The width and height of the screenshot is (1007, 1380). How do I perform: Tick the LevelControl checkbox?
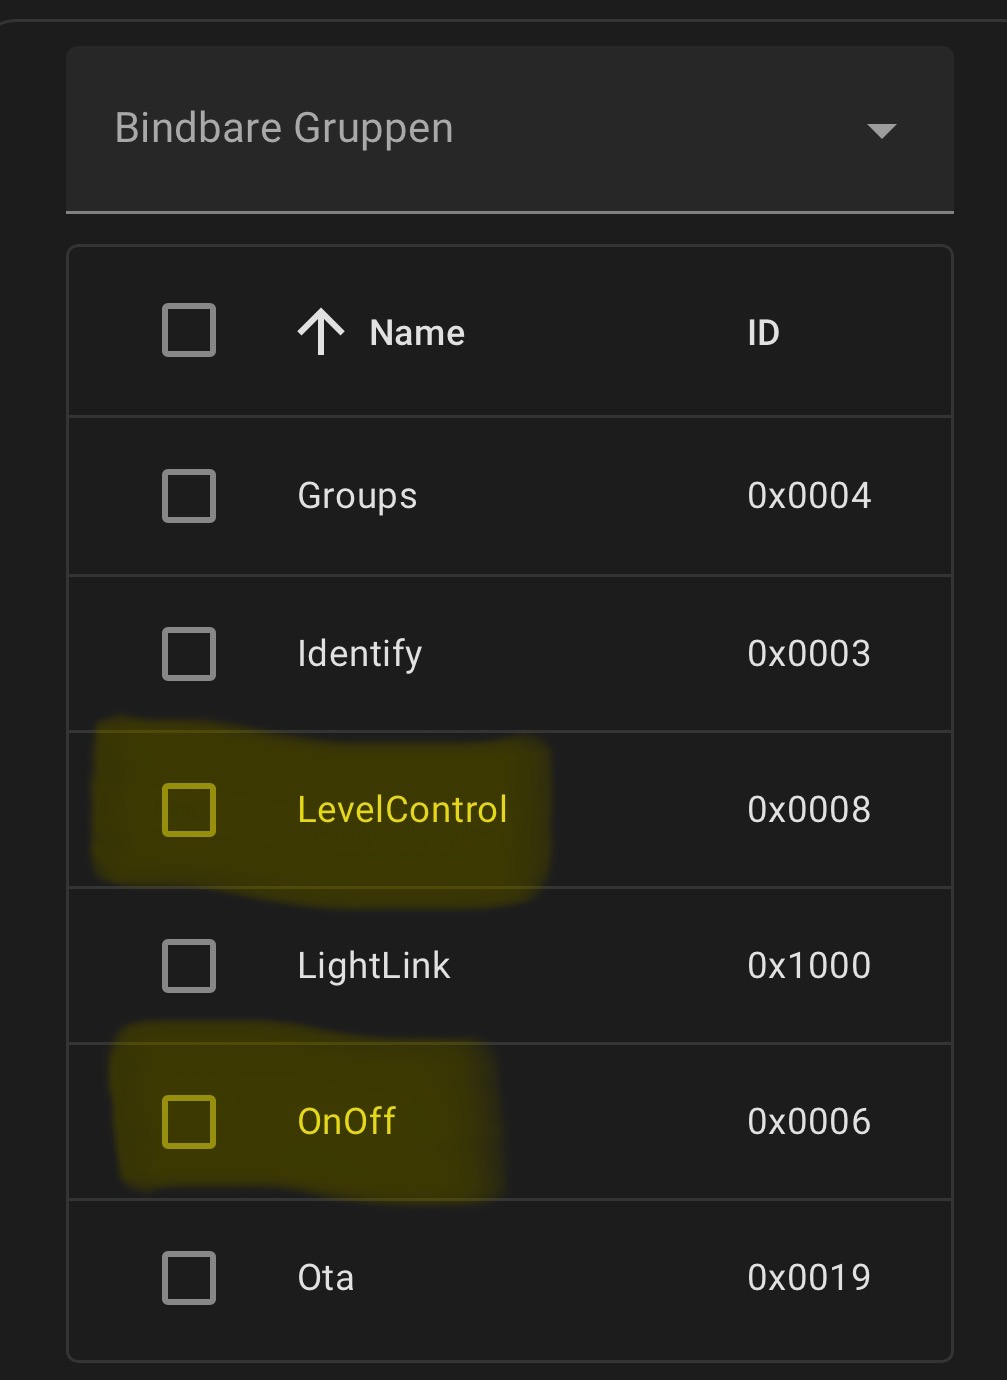[x=189, y=810]
